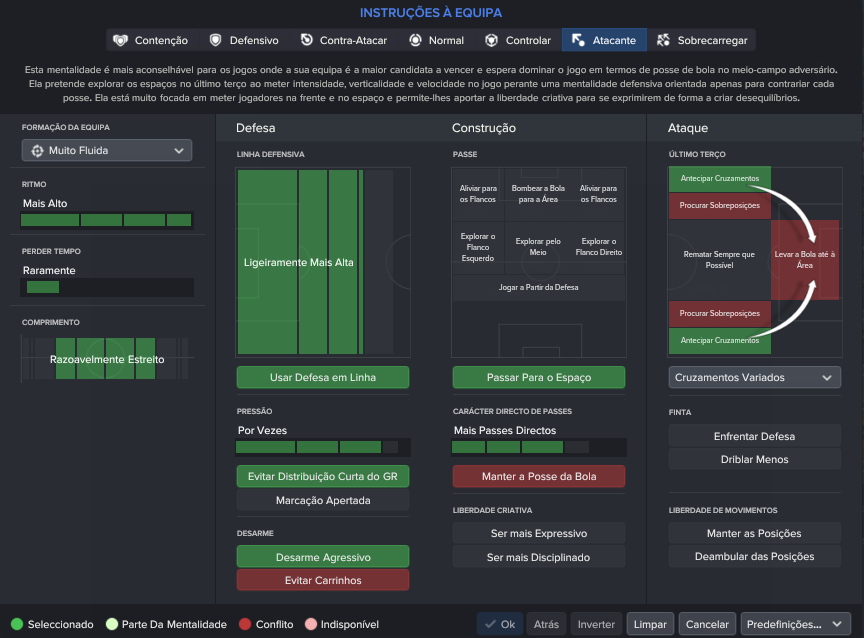Open the Muito Fluida team shape dropdown
The image size is (864, 638).
point(107,150)
